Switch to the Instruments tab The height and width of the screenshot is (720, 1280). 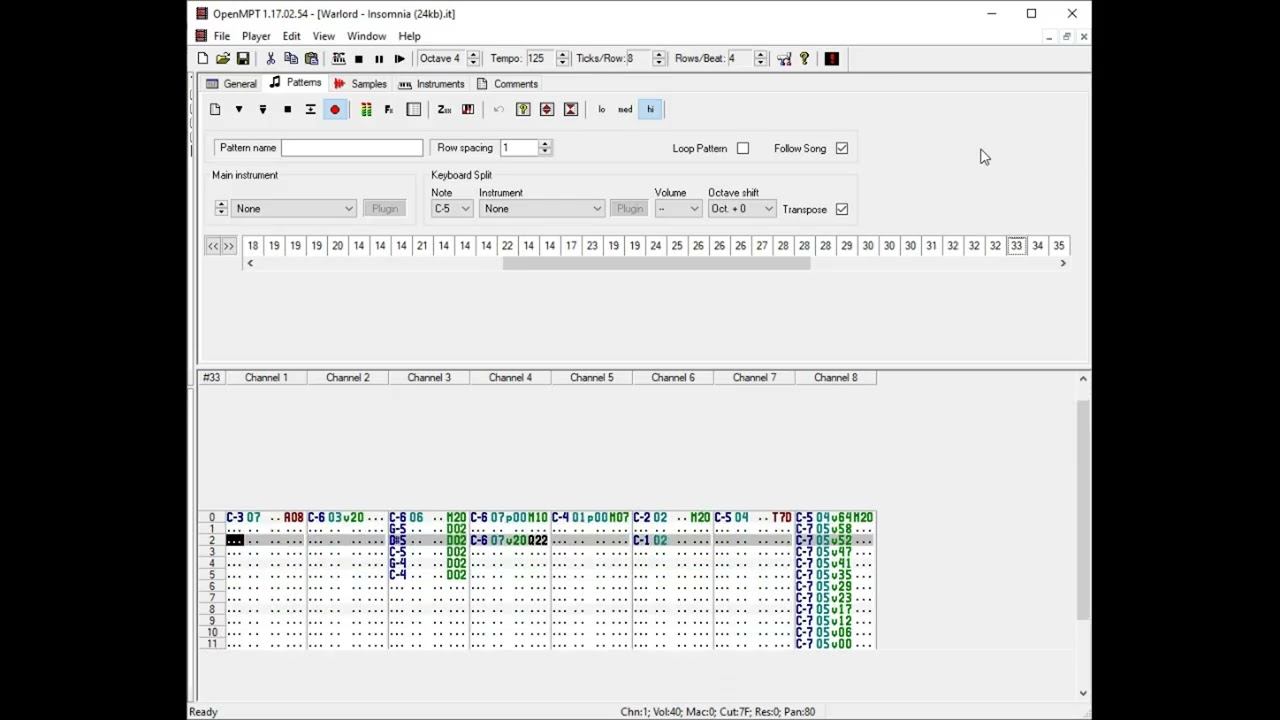432,84
